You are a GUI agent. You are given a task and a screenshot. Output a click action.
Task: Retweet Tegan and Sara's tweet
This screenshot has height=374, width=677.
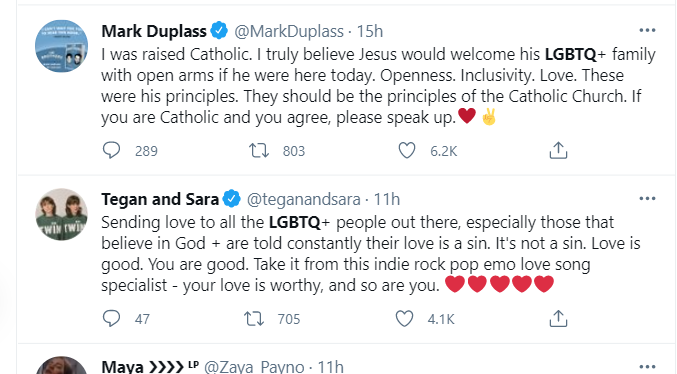pyautogui.click(x=254, y=318)
